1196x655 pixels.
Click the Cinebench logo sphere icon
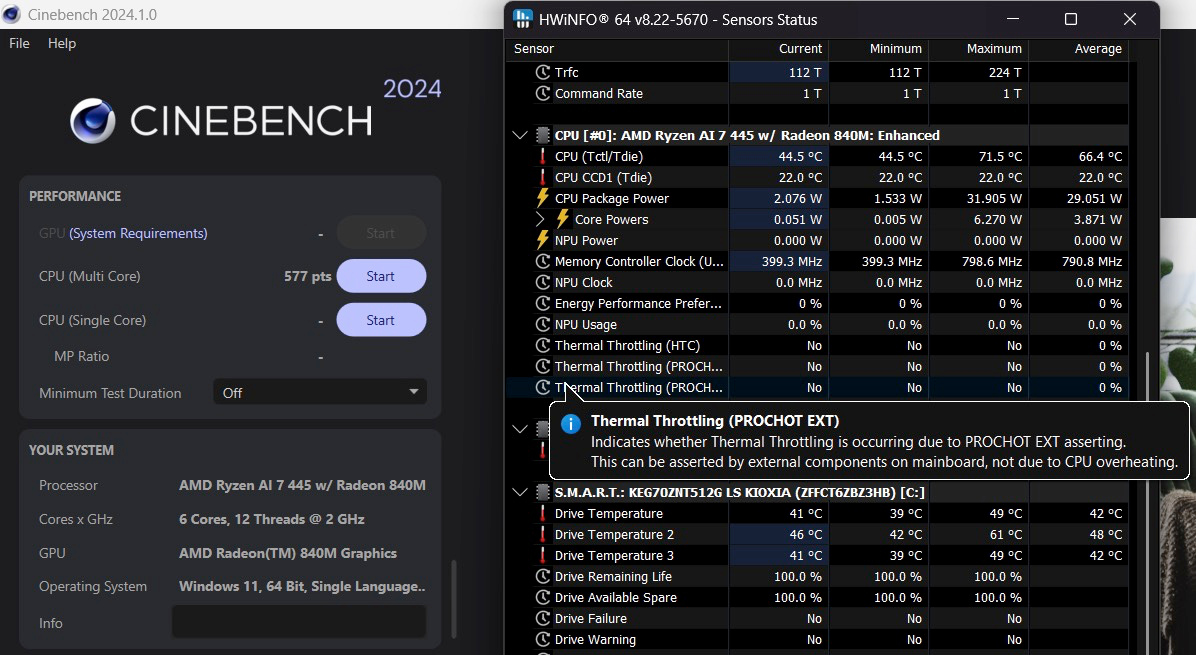(92, 120)
